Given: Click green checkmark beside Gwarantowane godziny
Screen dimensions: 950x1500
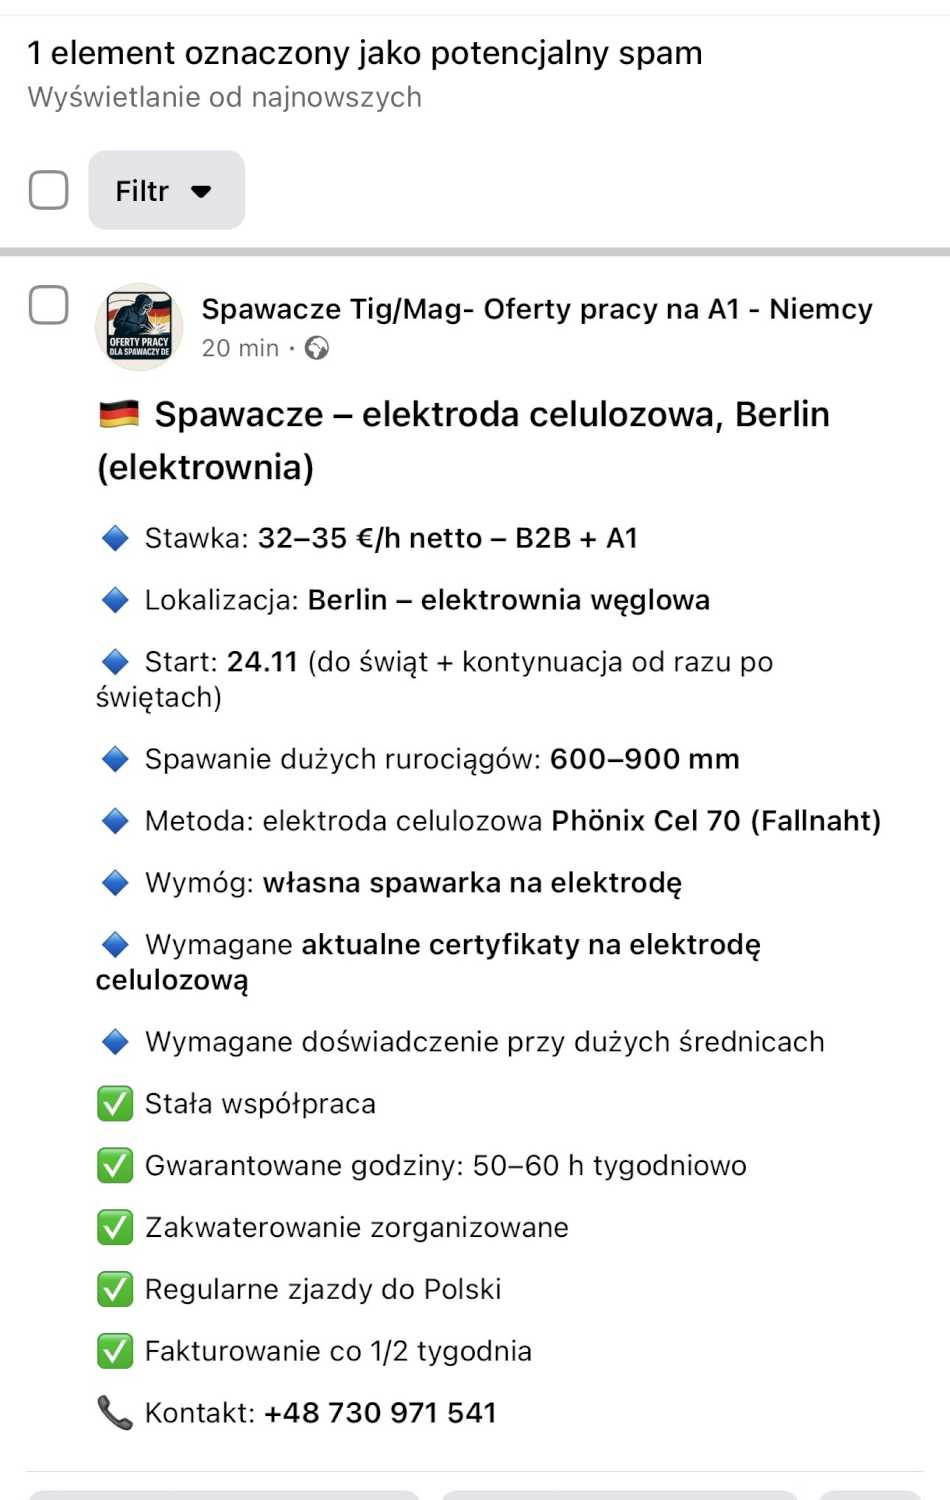Looking at the screenshot, I should (115, 1165).
